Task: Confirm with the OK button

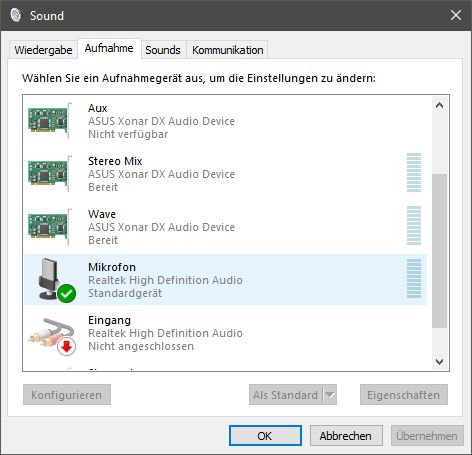Action: [x=265, y=436]
